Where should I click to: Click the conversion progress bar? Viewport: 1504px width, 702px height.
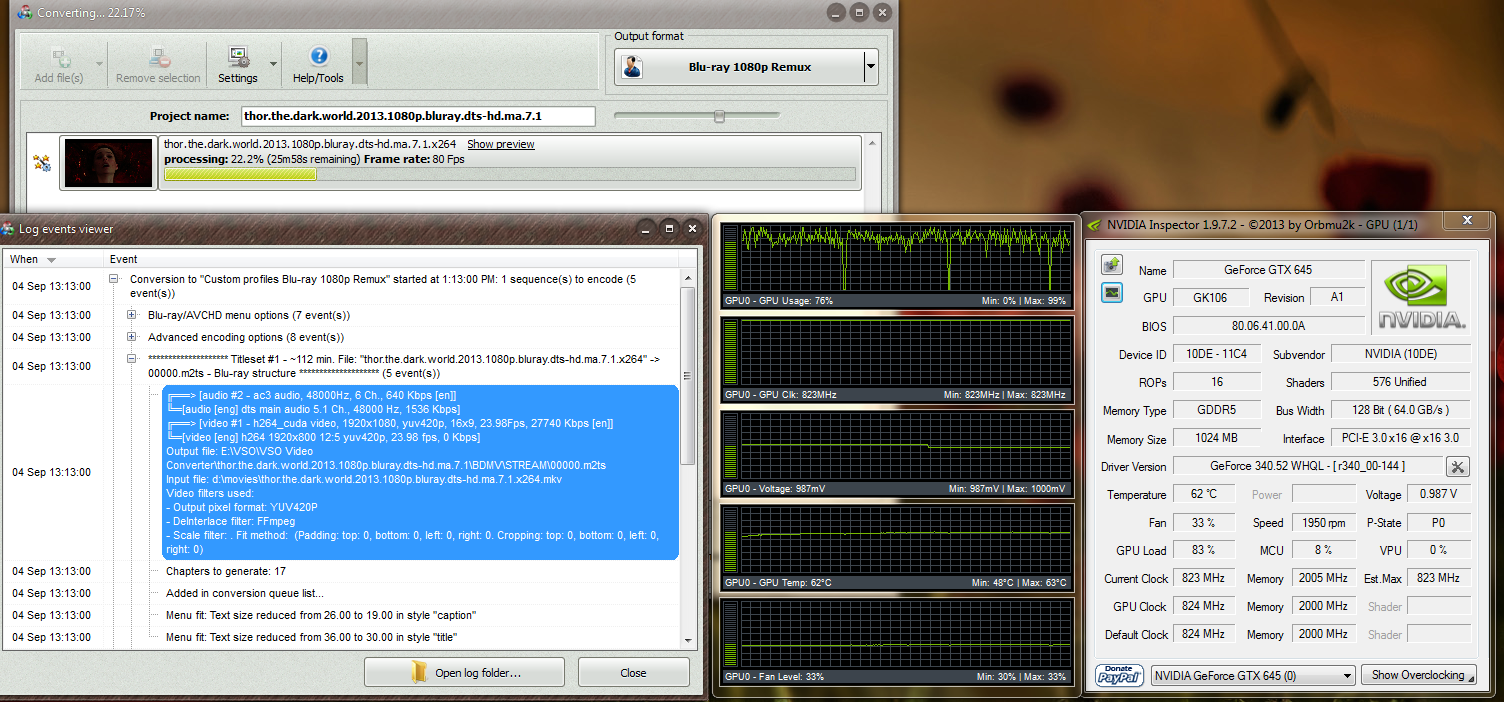tap(509, 174)
